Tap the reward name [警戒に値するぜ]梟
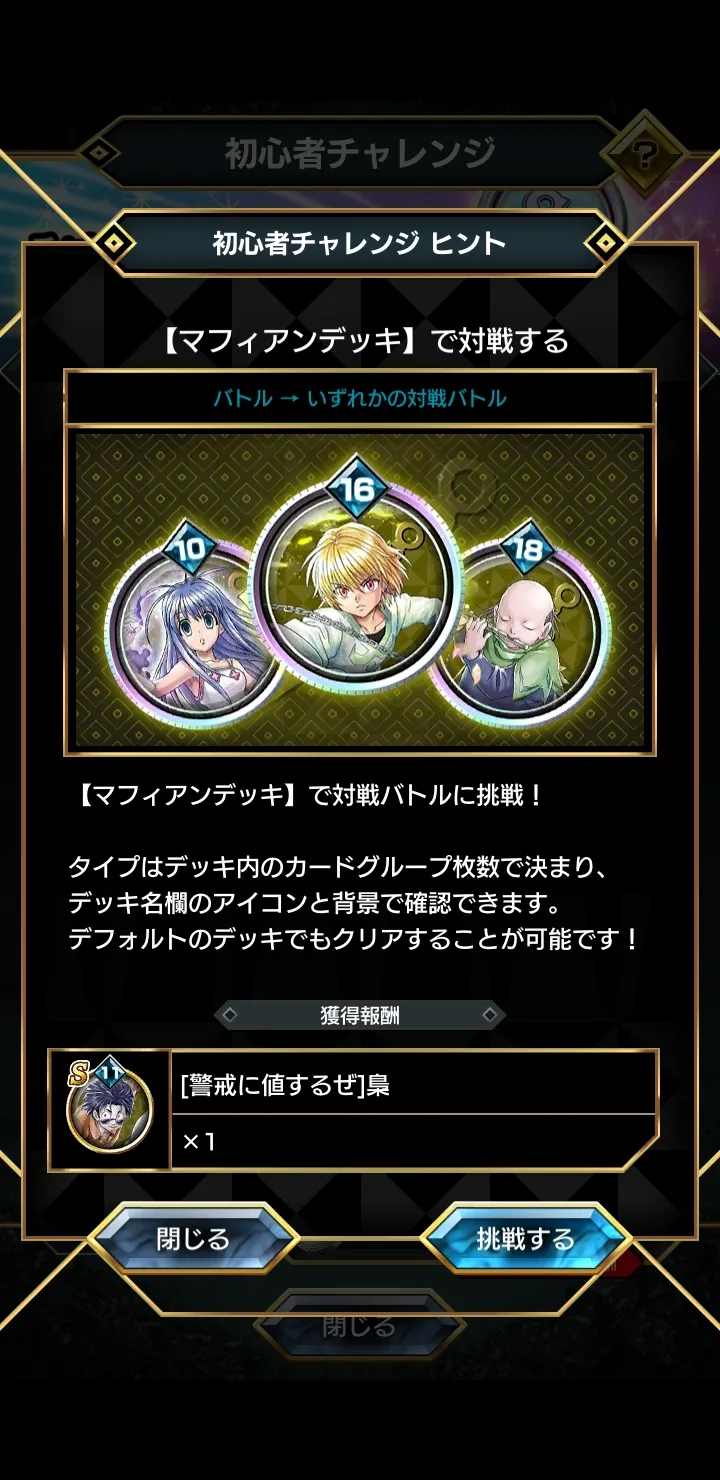 point(286,1086)
